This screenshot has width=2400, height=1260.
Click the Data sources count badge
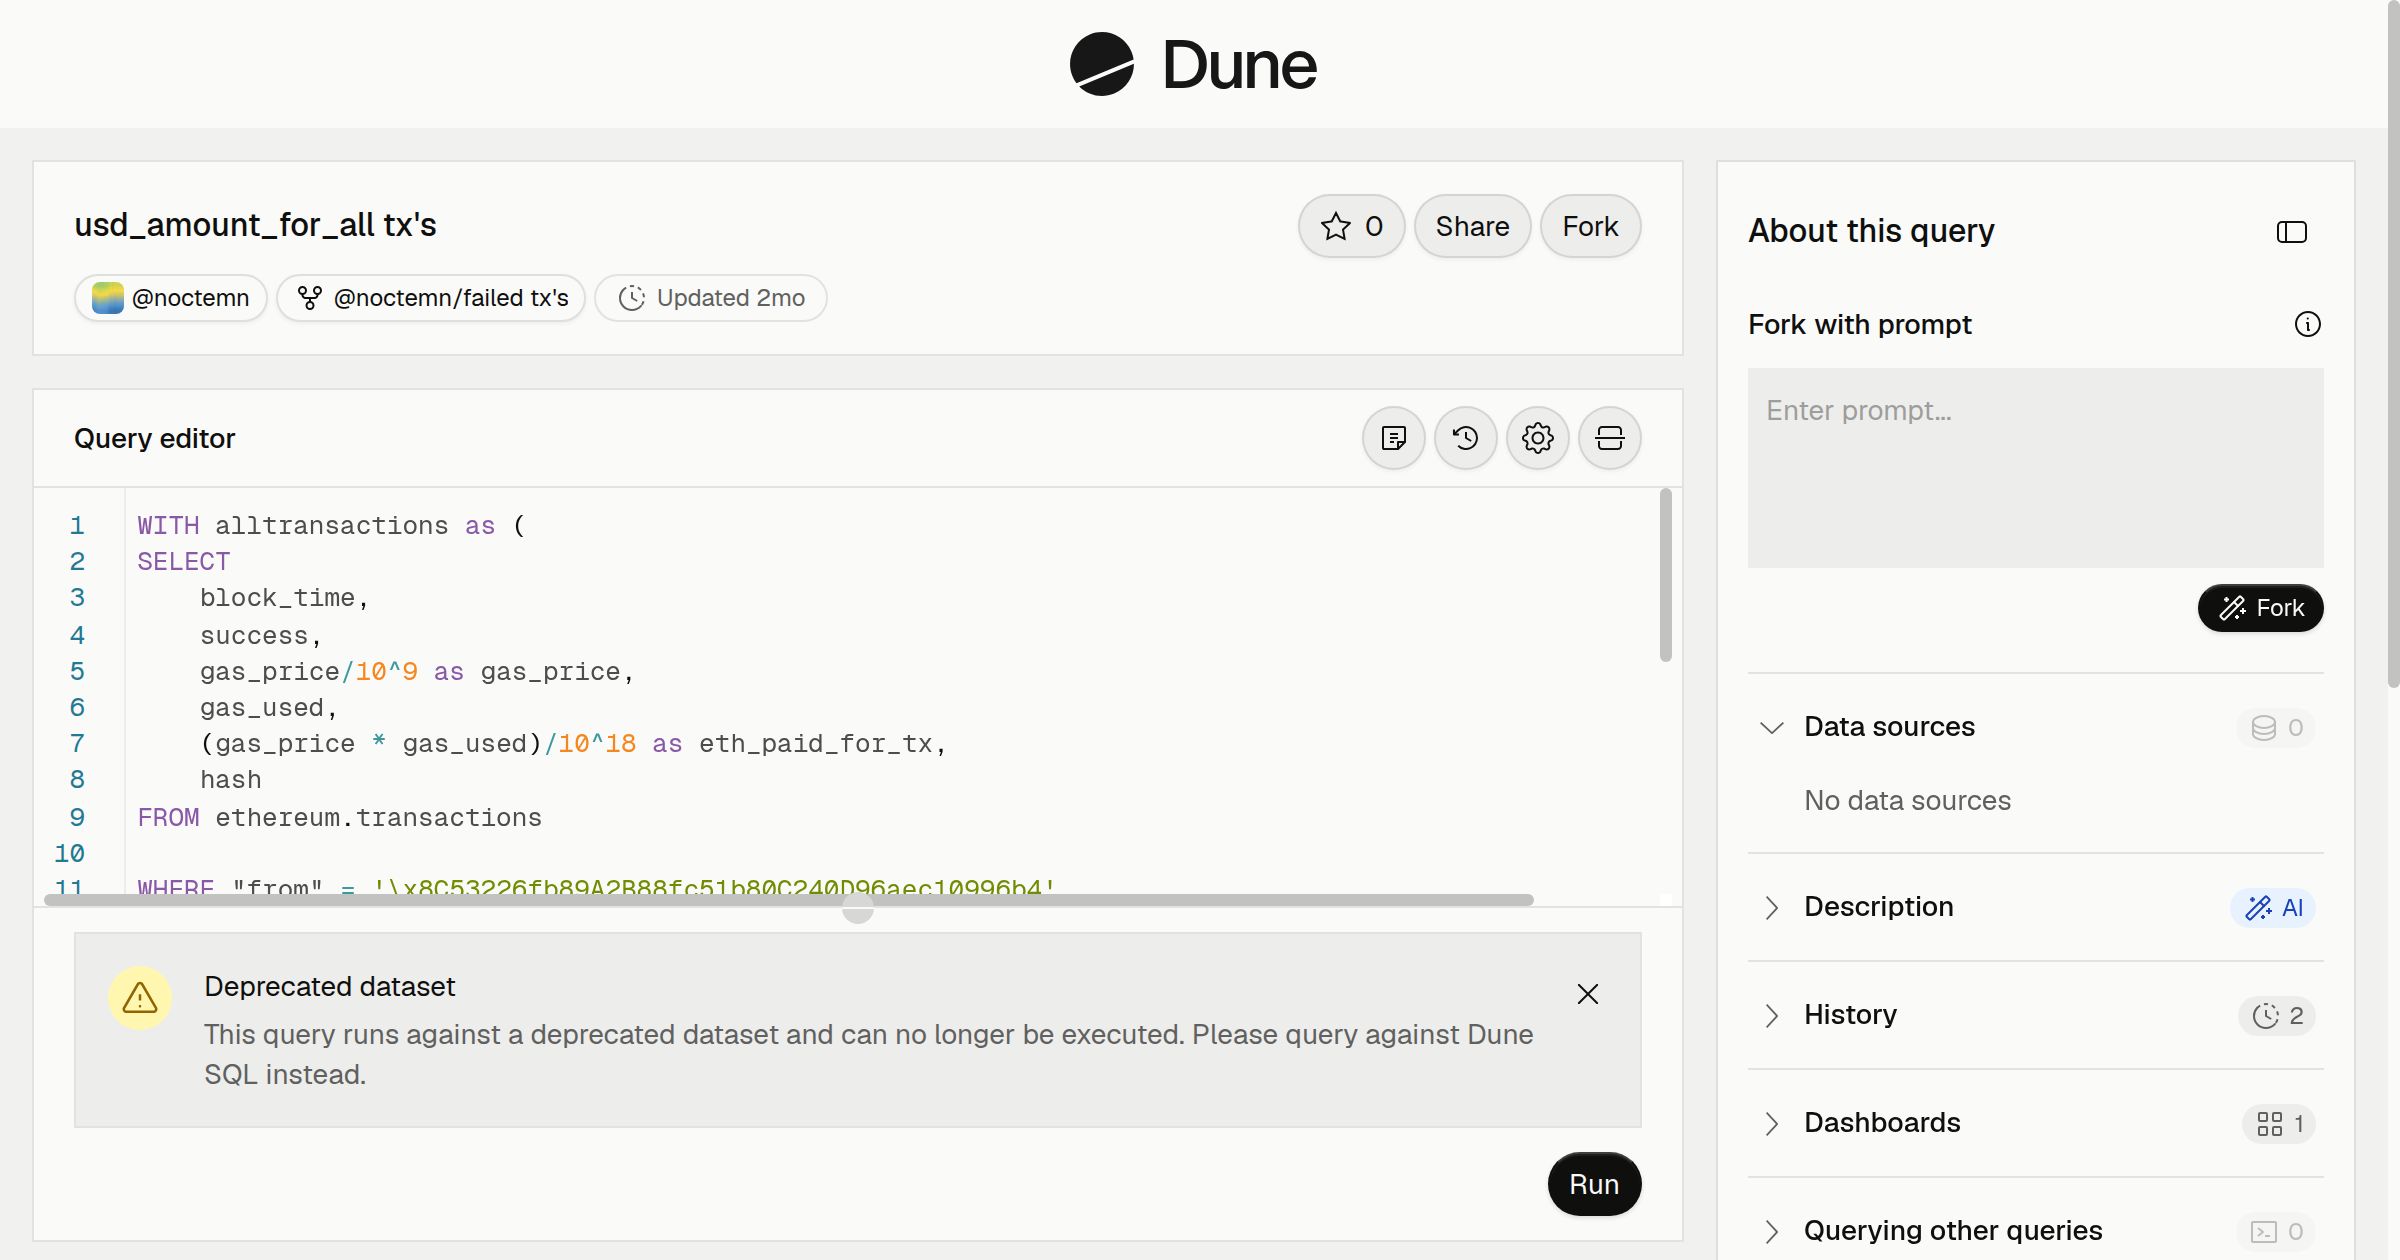[2276, 728]
